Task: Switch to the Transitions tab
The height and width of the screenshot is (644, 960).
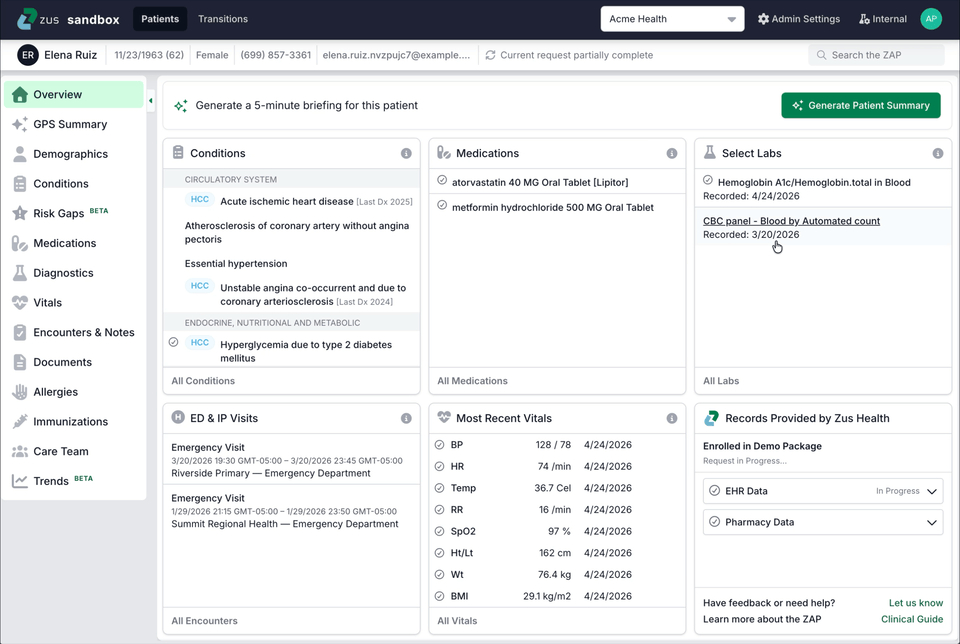Action: [223, 19]
